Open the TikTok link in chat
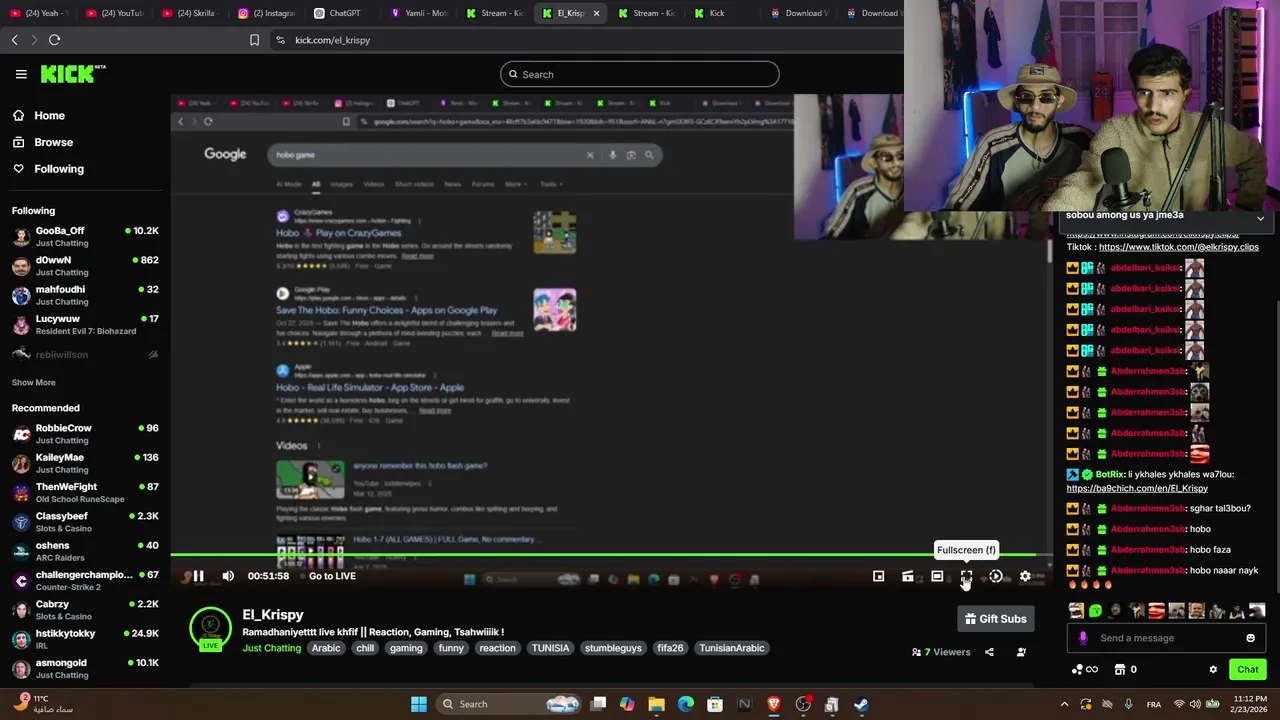Screen dimensions: 1280x720 (x=1178, y=247)
